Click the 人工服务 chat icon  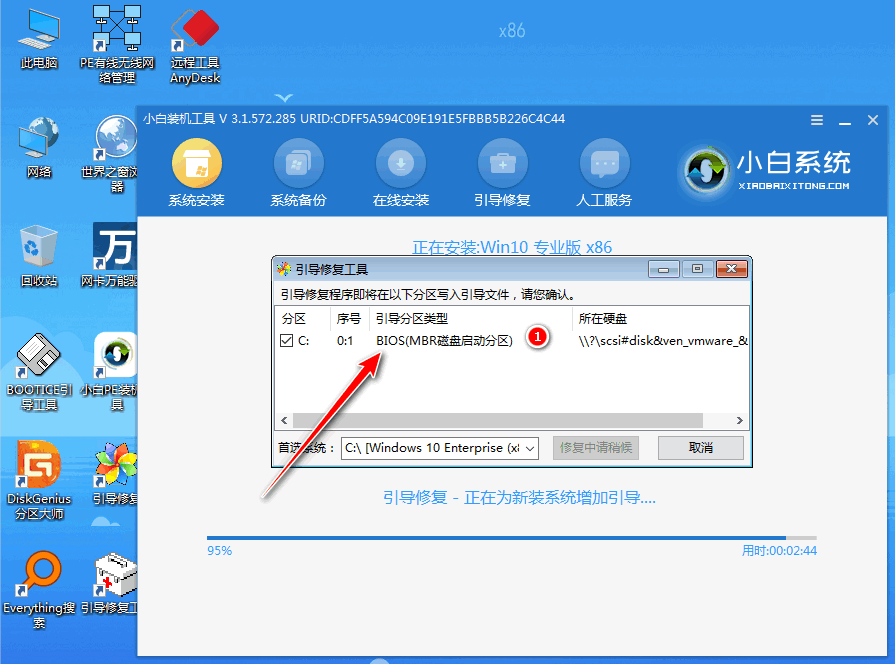(x=604, y=163)
